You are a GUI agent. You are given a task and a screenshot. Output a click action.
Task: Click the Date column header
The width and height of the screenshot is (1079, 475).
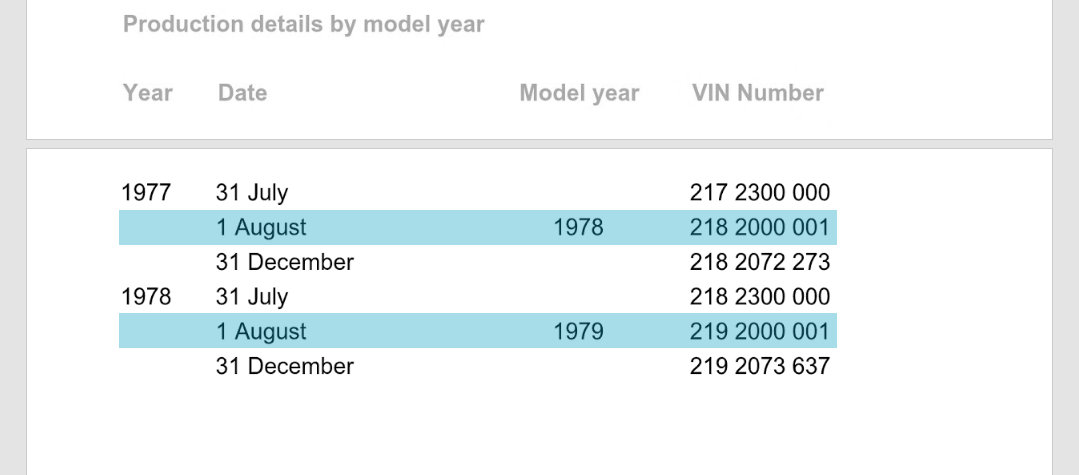pyautogui.click(x=242, y=93)
